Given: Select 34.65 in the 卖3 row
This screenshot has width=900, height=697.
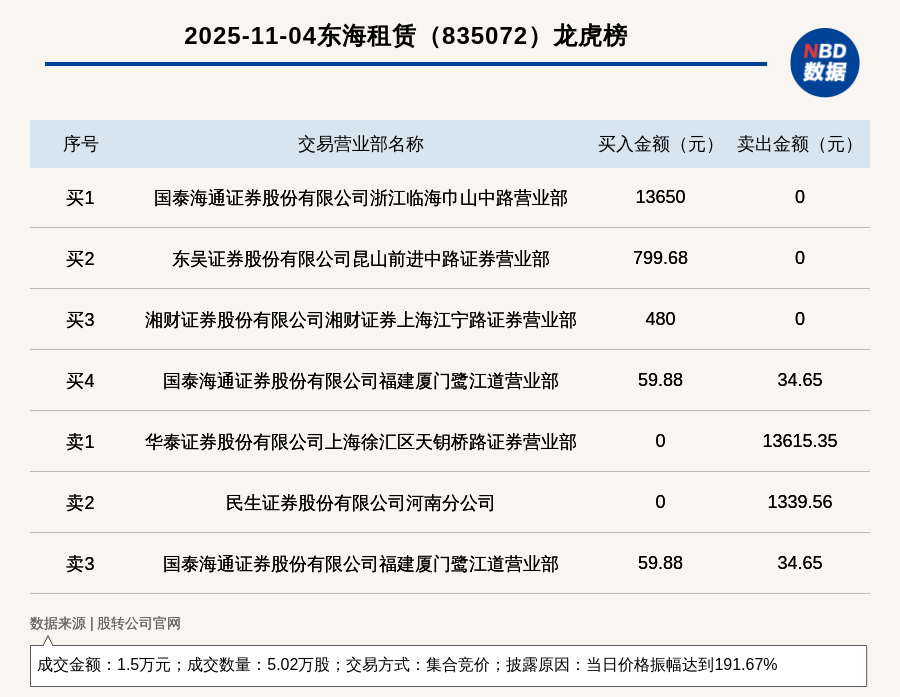Looking at the screenshot, I should point(800,563).
